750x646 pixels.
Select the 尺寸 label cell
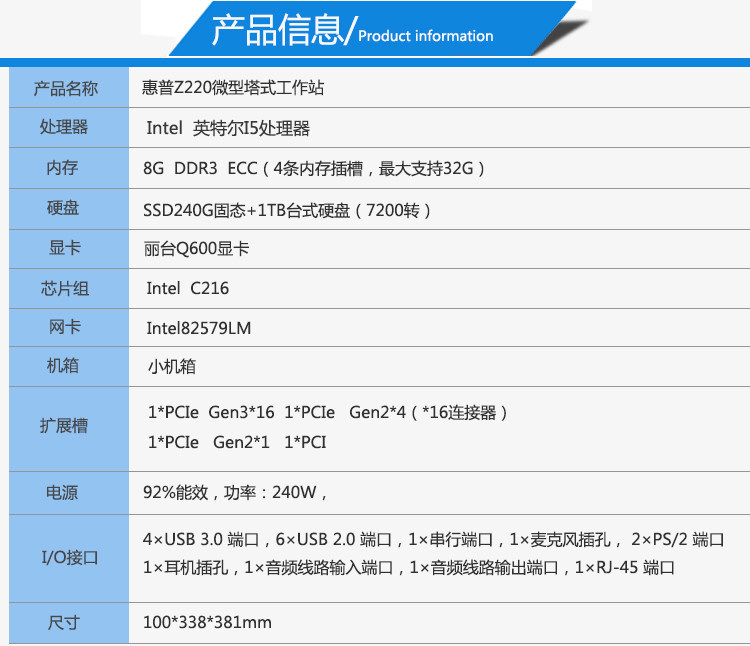click(x=69, y=623)
